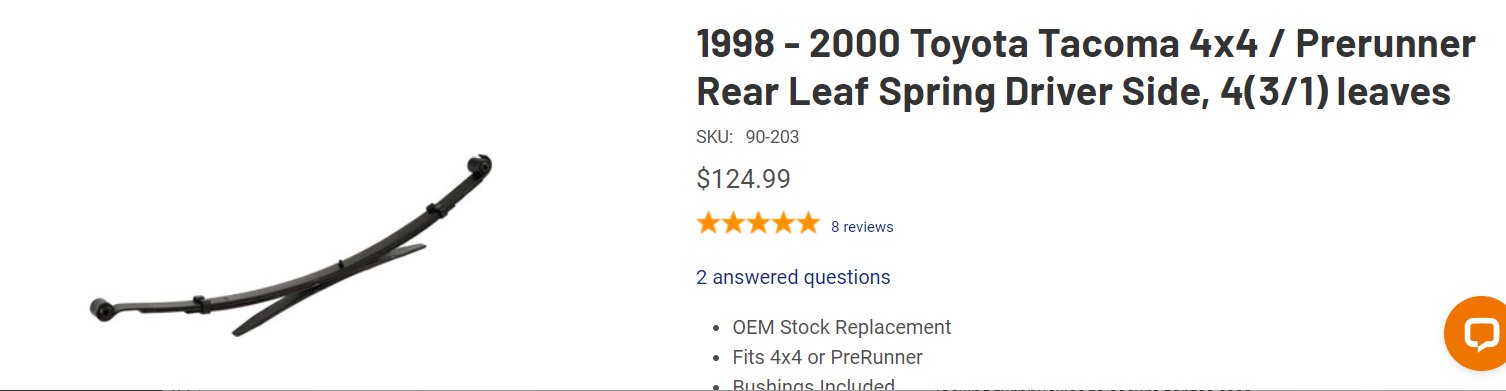Click the center clamp on the leaf spring

pos(341,265)
